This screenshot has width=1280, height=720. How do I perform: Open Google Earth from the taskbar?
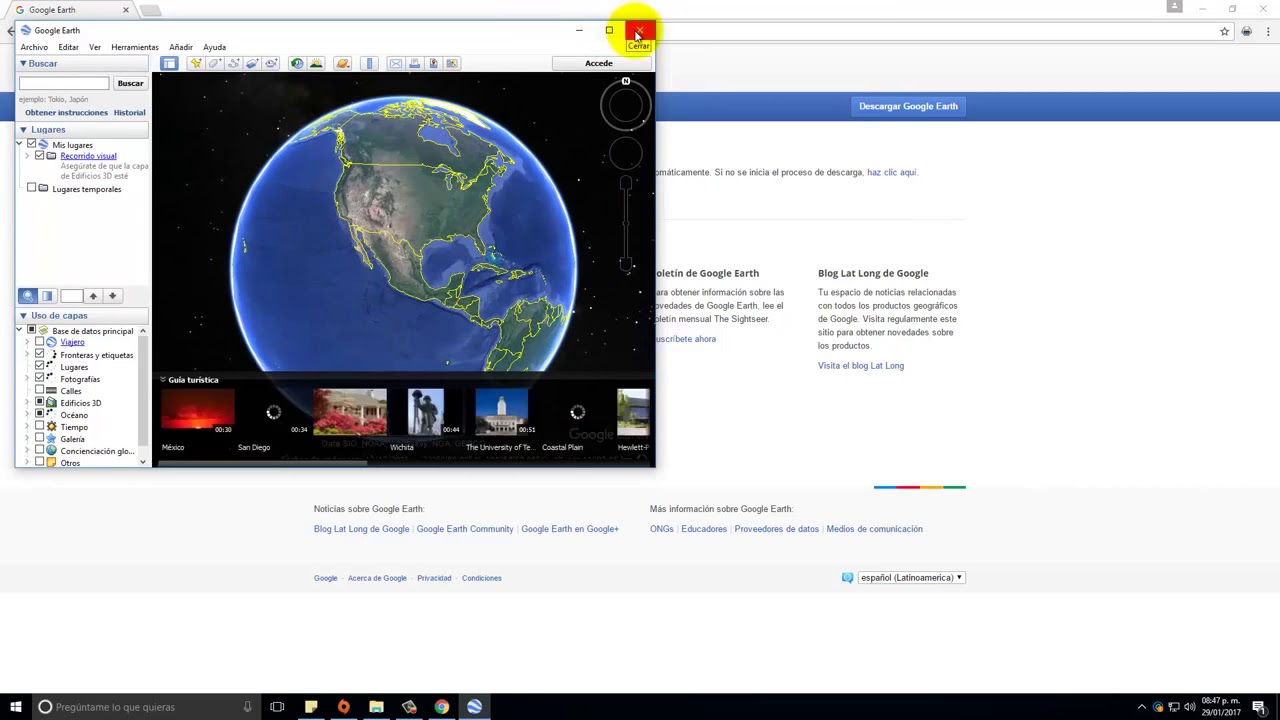click(474, 707)
